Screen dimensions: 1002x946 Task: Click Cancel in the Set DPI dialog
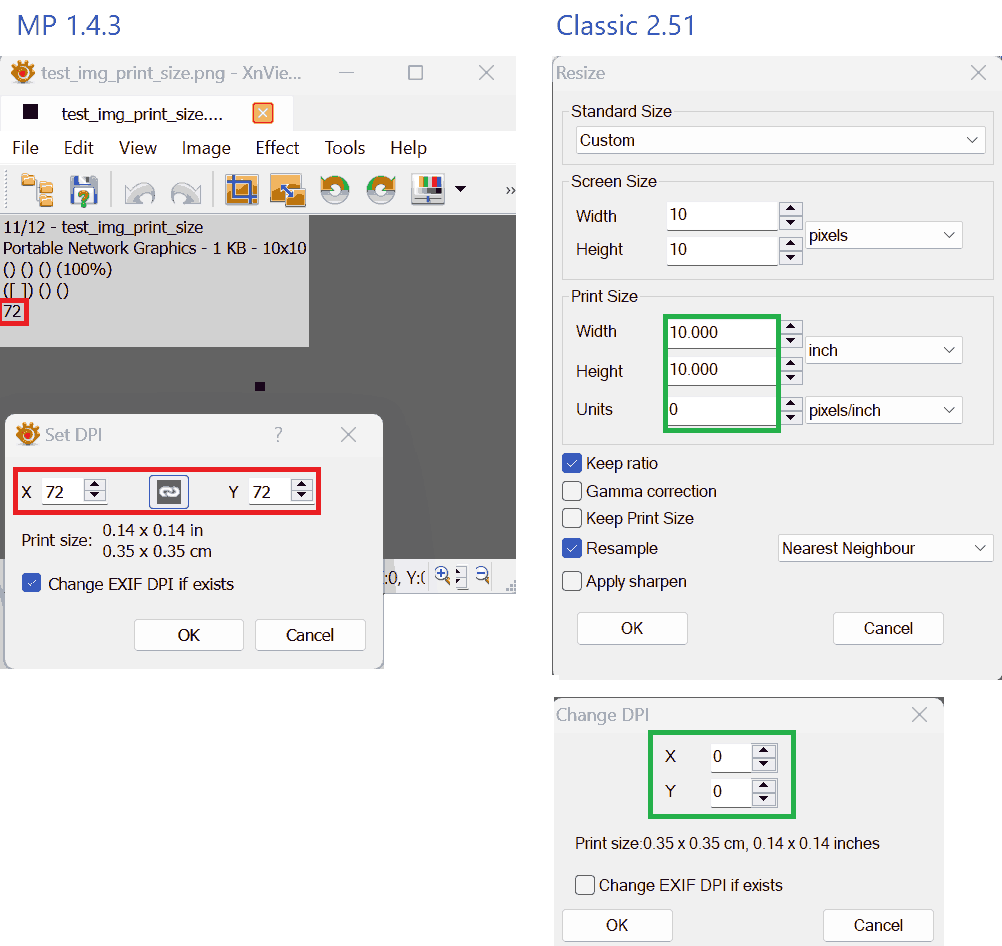[310, 635]
